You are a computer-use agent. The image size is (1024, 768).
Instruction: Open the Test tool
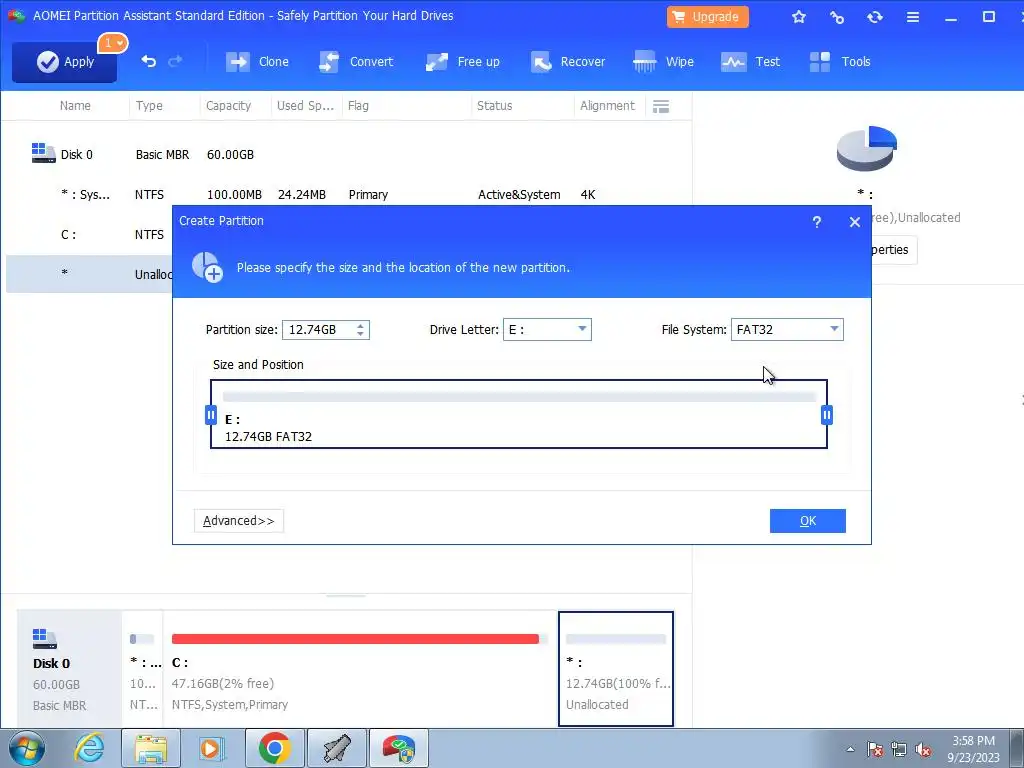750,62
